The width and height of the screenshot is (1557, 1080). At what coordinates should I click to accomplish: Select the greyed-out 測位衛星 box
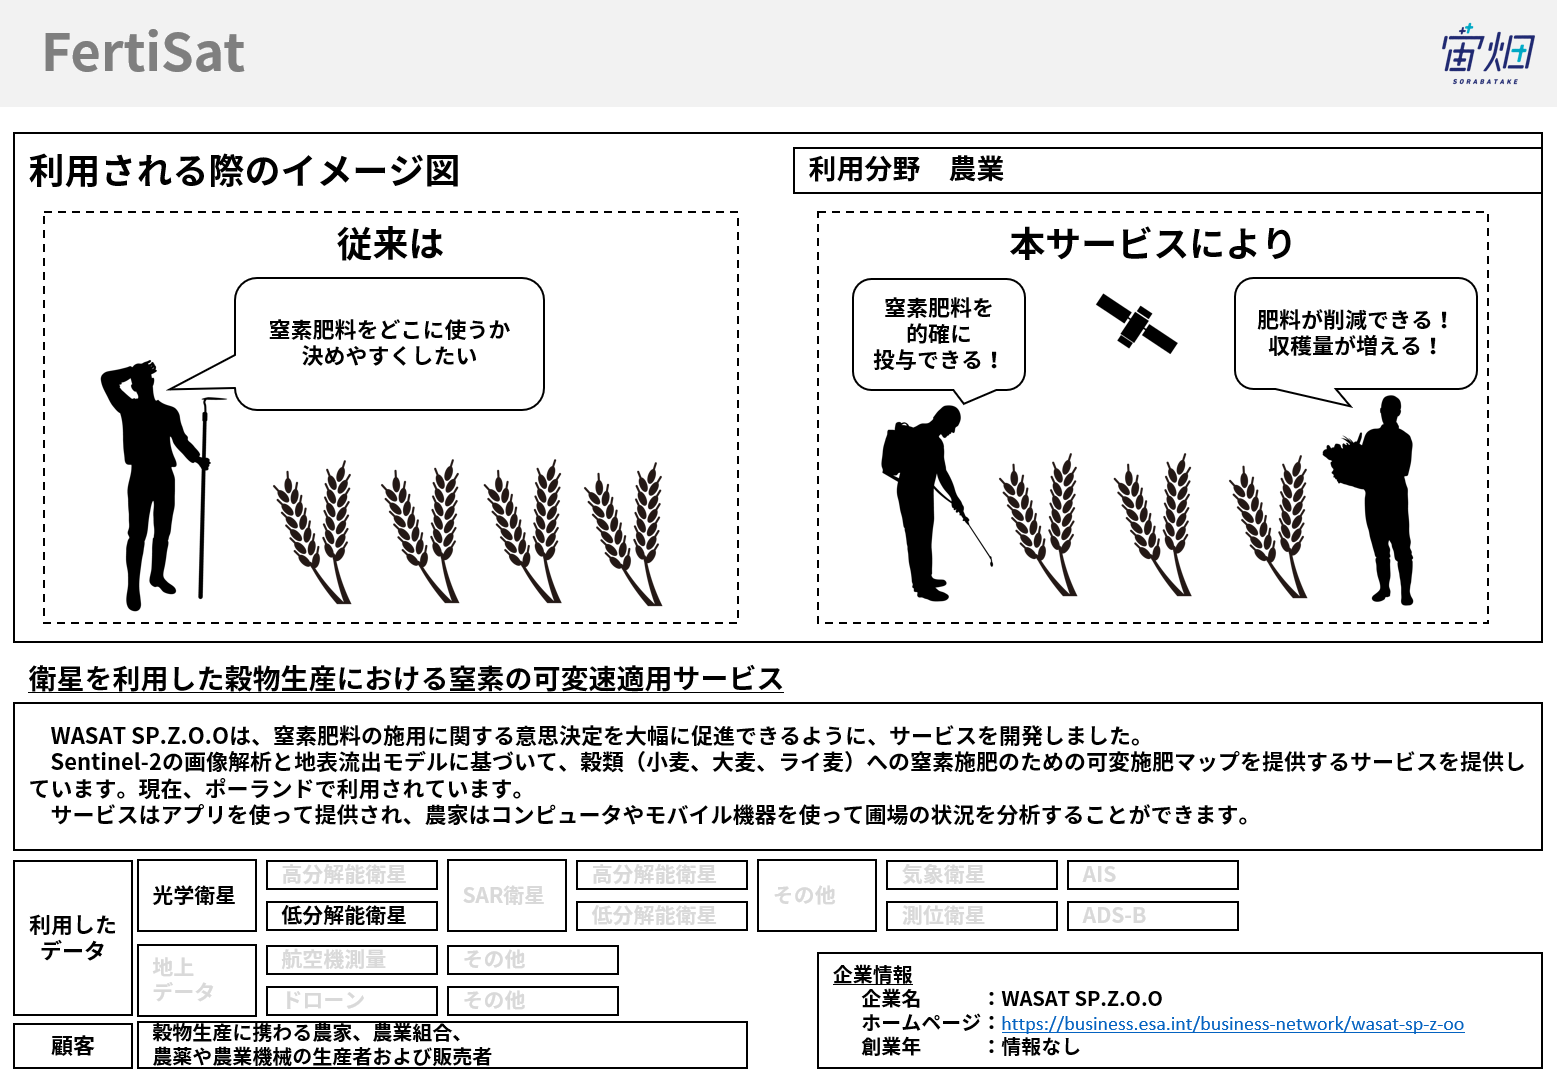tap(972, 916)
